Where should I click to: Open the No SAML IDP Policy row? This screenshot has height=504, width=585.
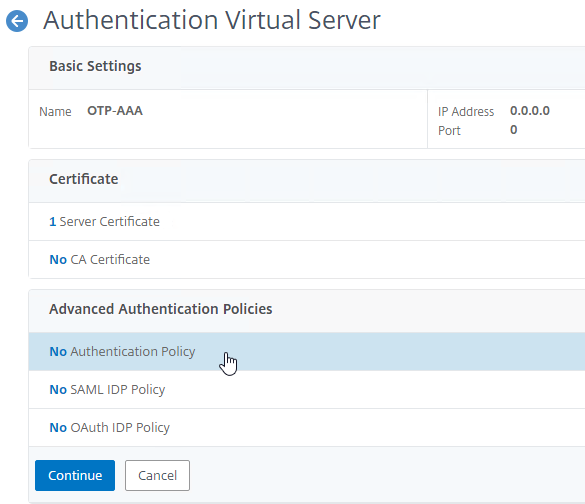click(x=307, y=389)
